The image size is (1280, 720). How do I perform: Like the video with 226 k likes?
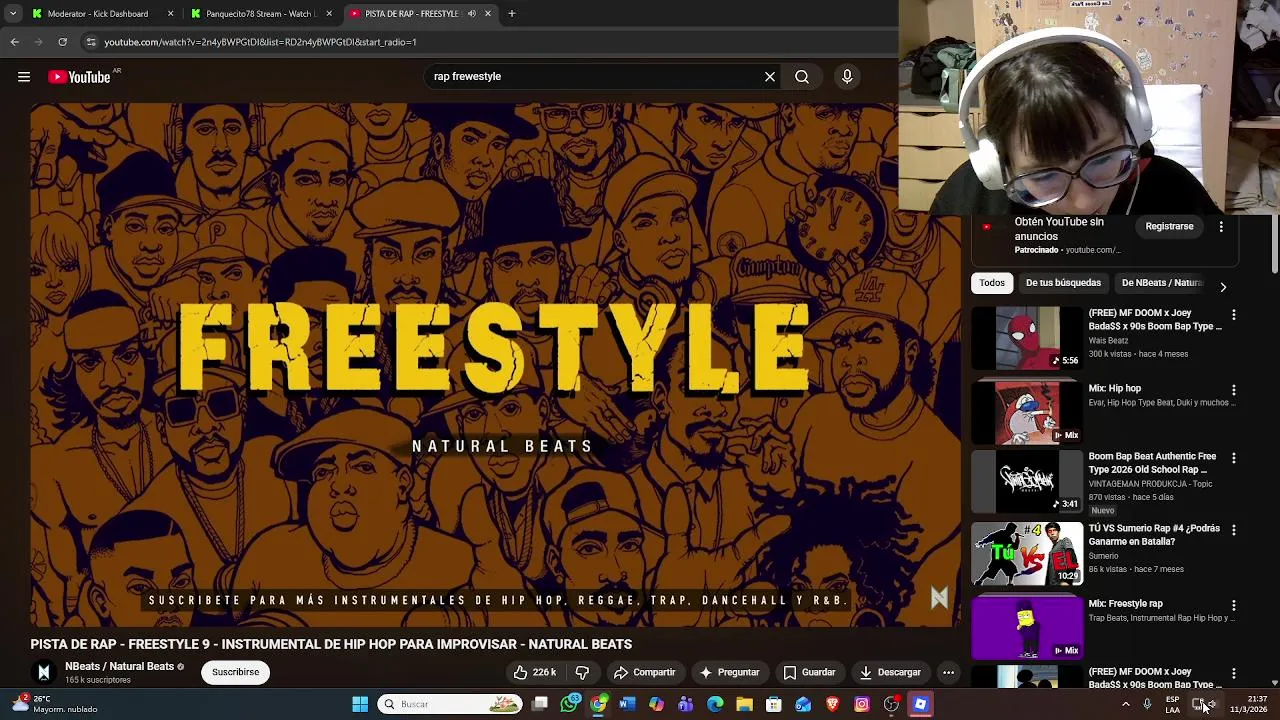pos(535,673)
